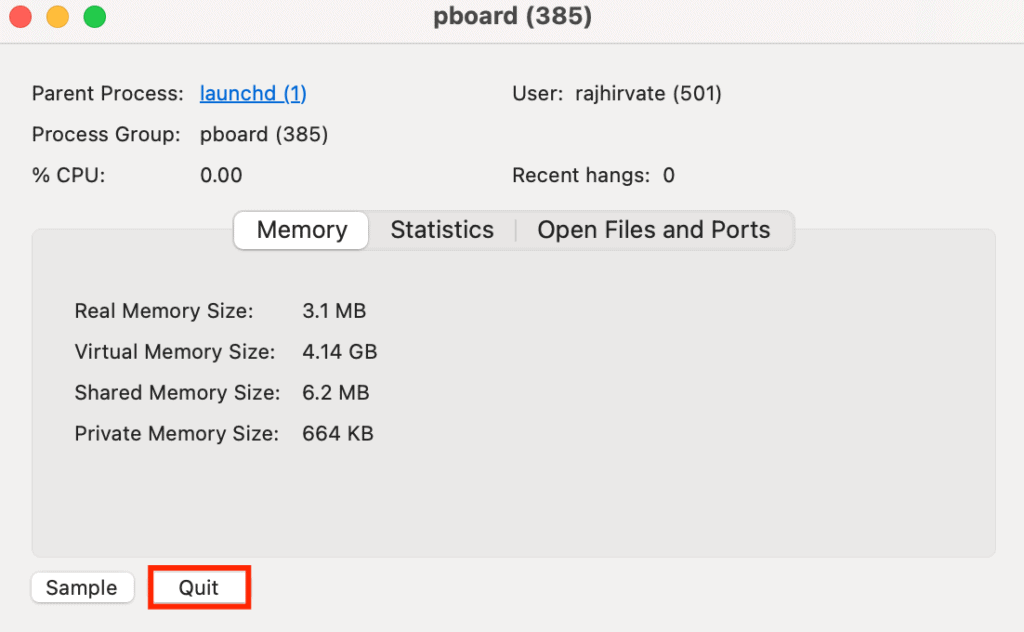Click the green zoom window button
Image resolution: width=1024 pixels, height=632 pixels.
(94, 17)
